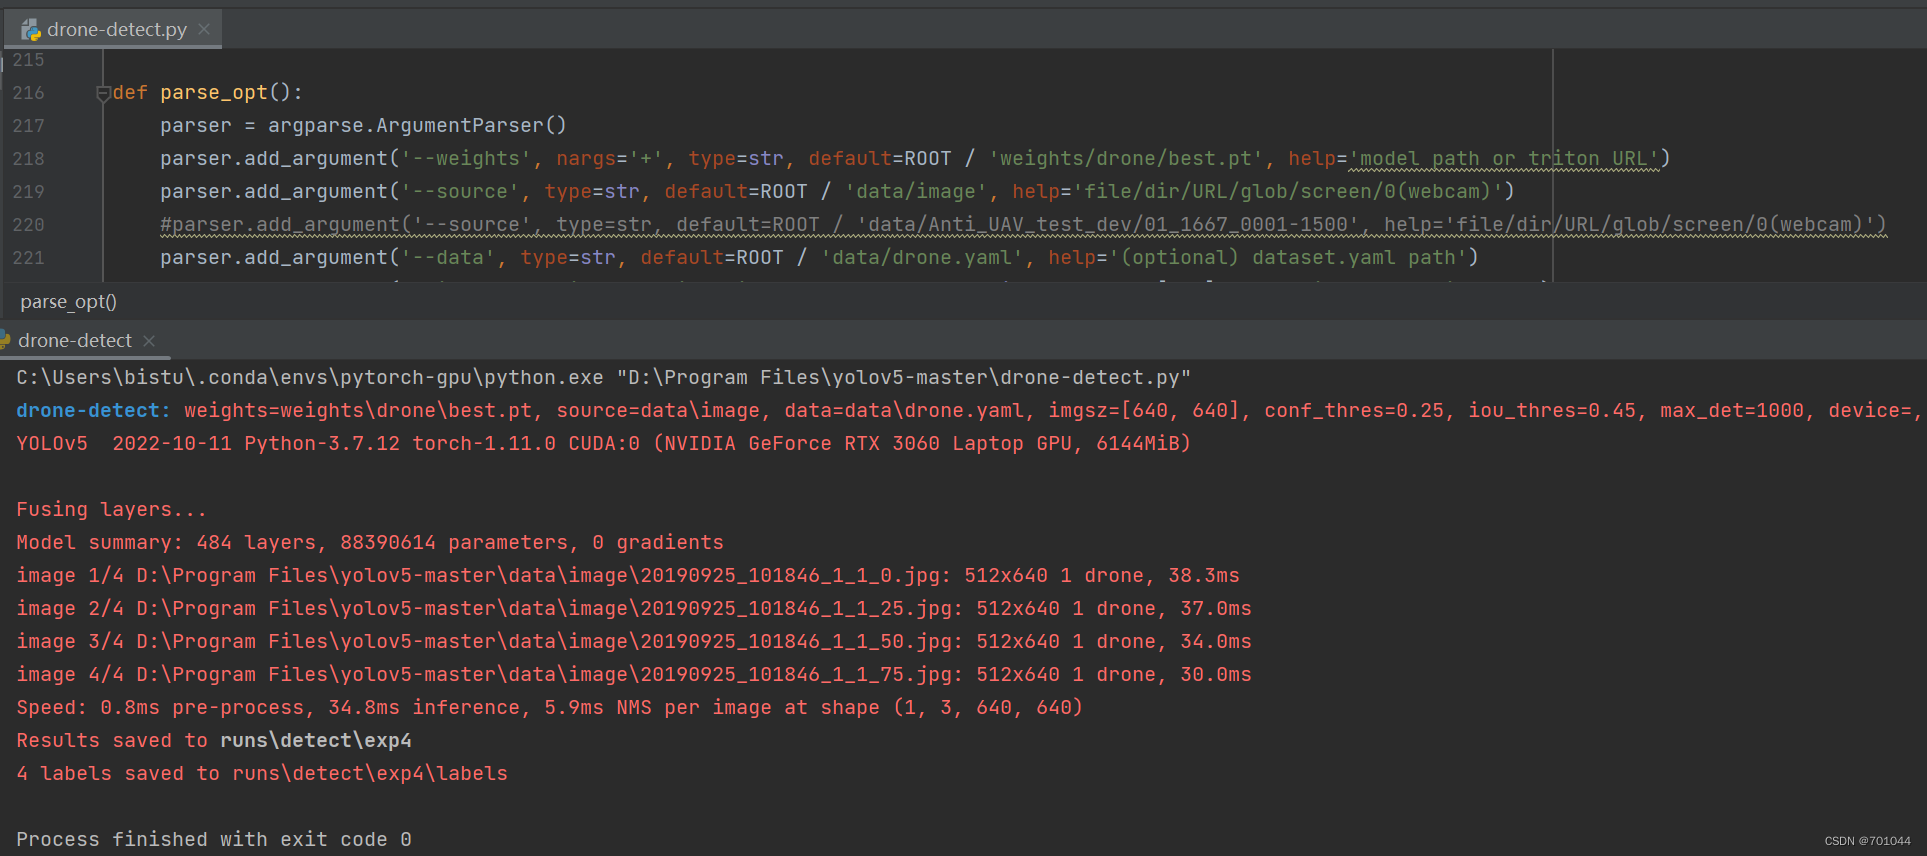Click the 'image 2/4' detection output line
This screenshot has height=856, width=1927.
coord(633,609)
